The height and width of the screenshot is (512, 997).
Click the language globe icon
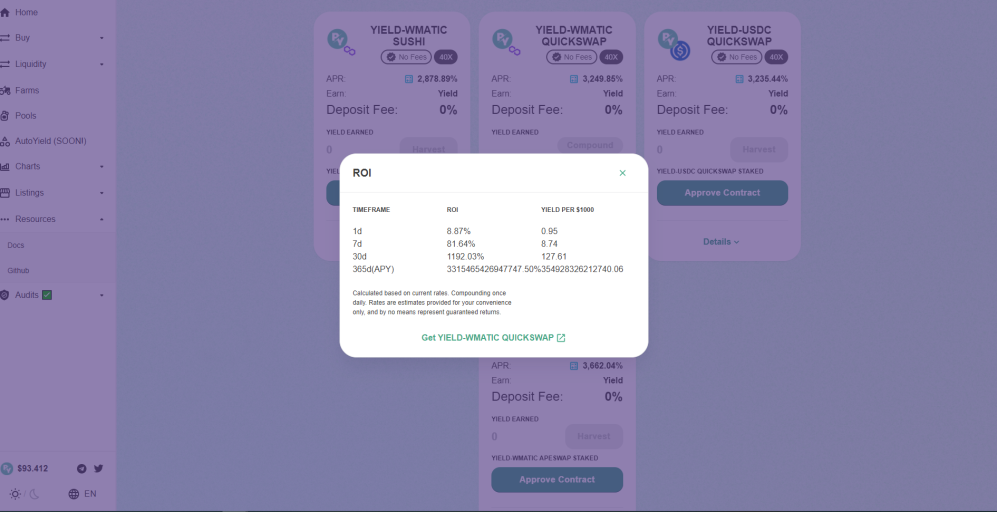coord(74,494)
